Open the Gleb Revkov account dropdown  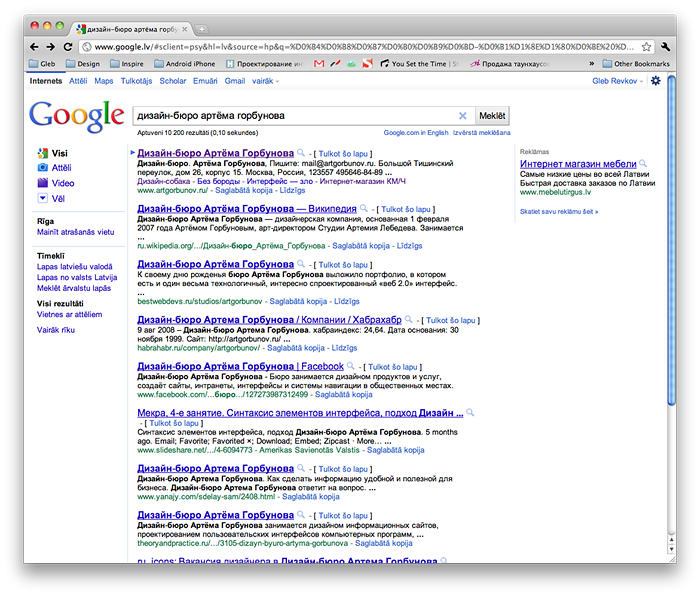tap(617, 80)
